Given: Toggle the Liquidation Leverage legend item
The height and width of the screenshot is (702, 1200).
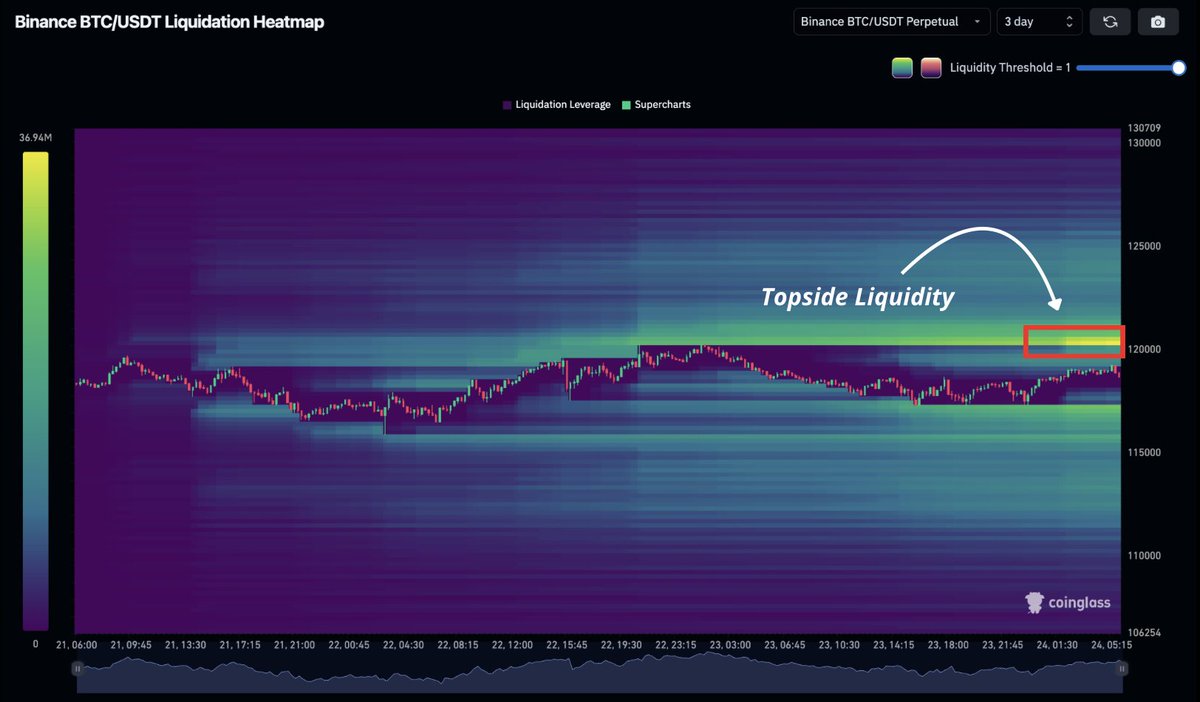Looking at the screenshot, I should point(556,104).
